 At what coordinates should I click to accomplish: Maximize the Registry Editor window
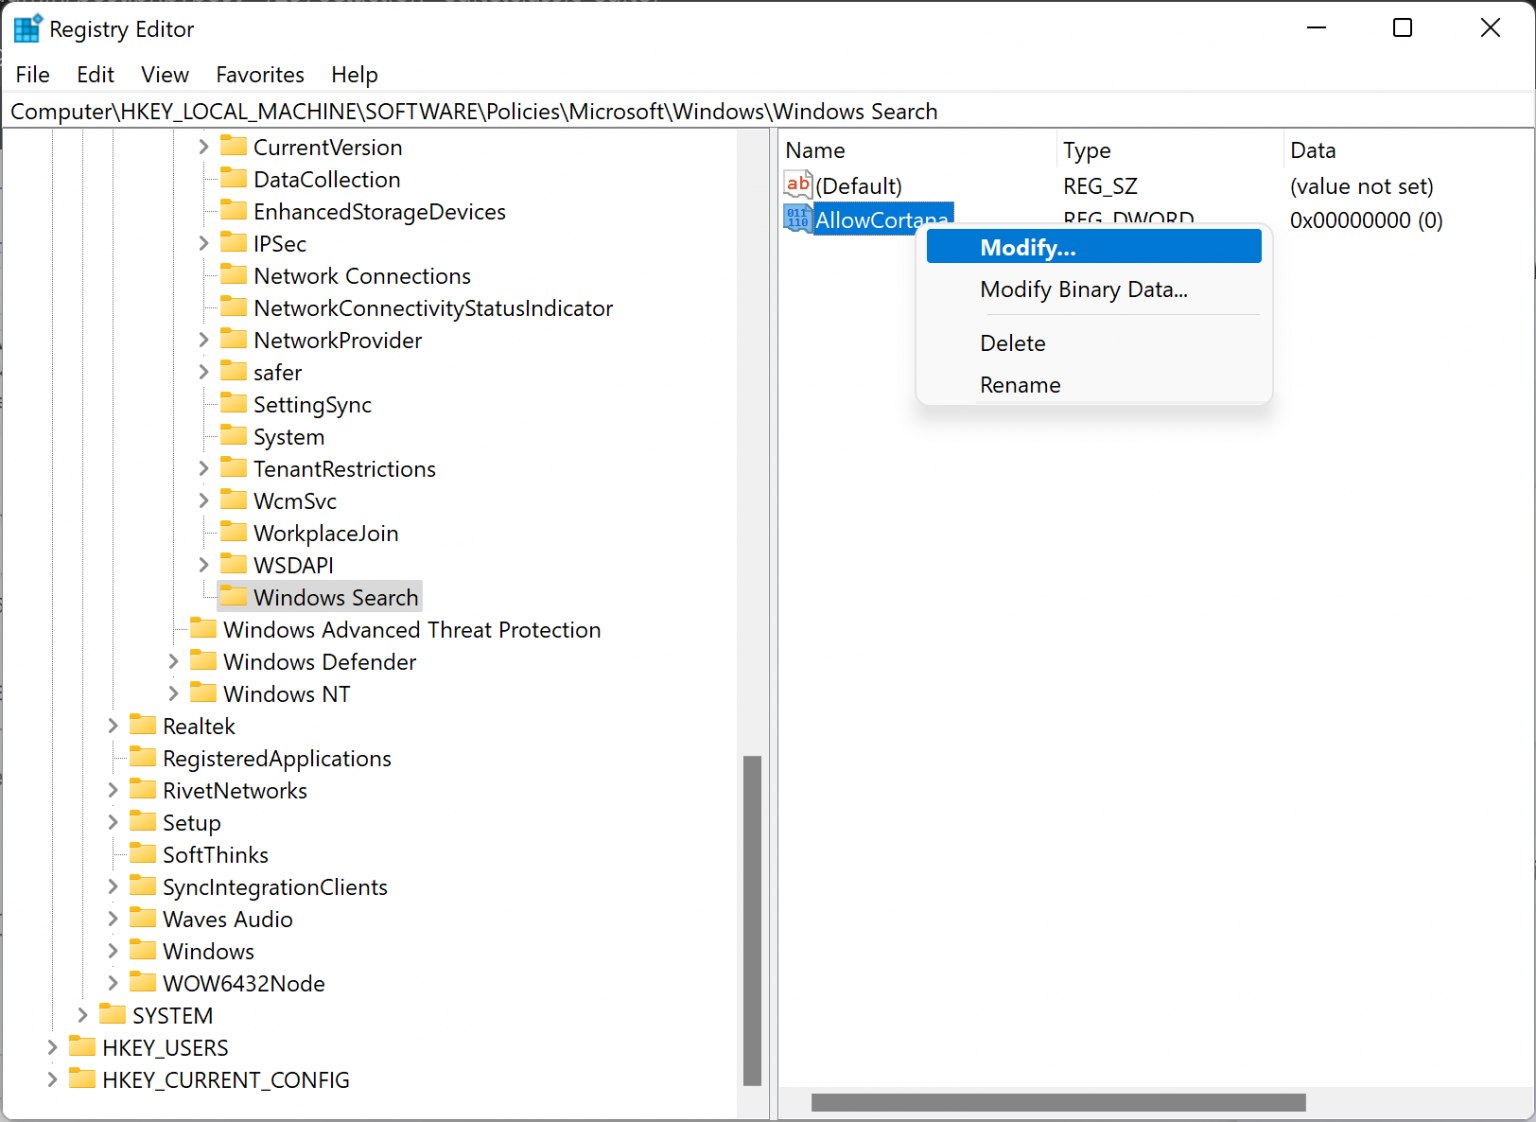tap(1402, 28)
